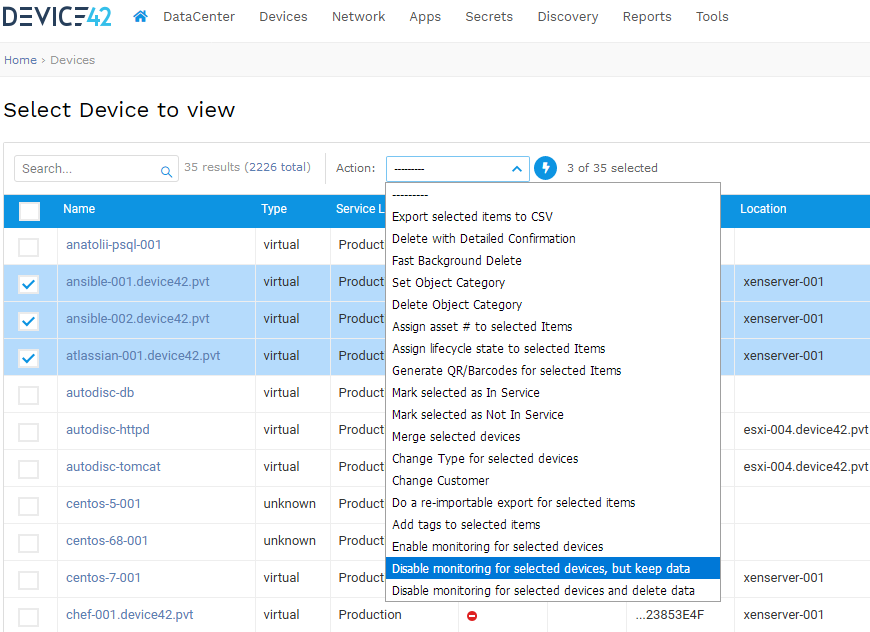Click the Device42 logo
This screenshot has height=632, width=870.
tap(57, 16)
